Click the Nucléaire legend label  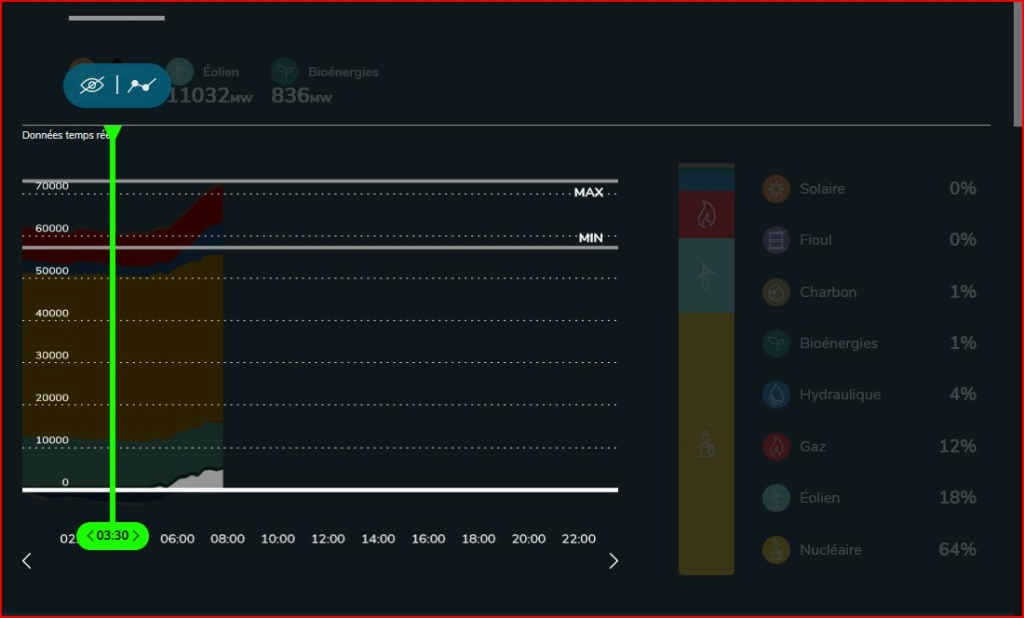click(831, 549)
